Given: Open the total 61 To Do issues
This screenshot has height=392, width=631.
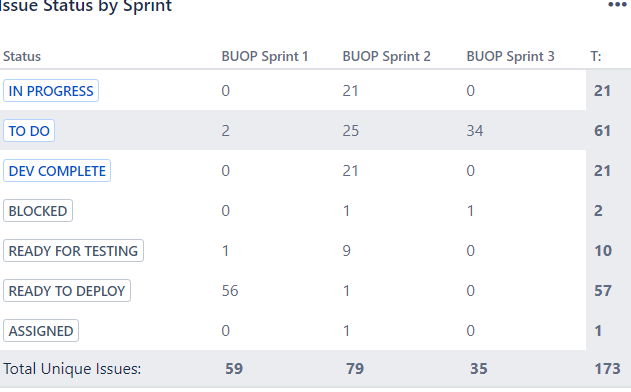Looking at the screenshot, I should (x=602, y=131).
